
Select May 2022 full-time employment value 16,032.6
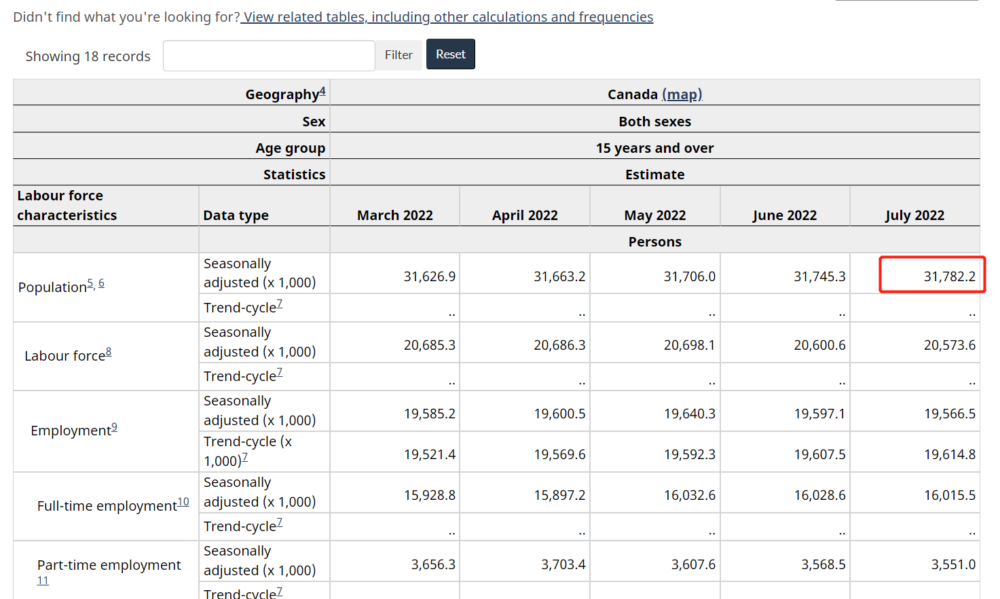pos(689,495)
